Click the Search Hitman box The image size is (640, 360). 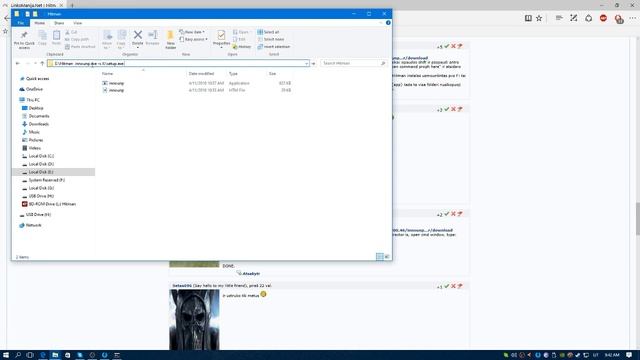click(x=353, y=63)
